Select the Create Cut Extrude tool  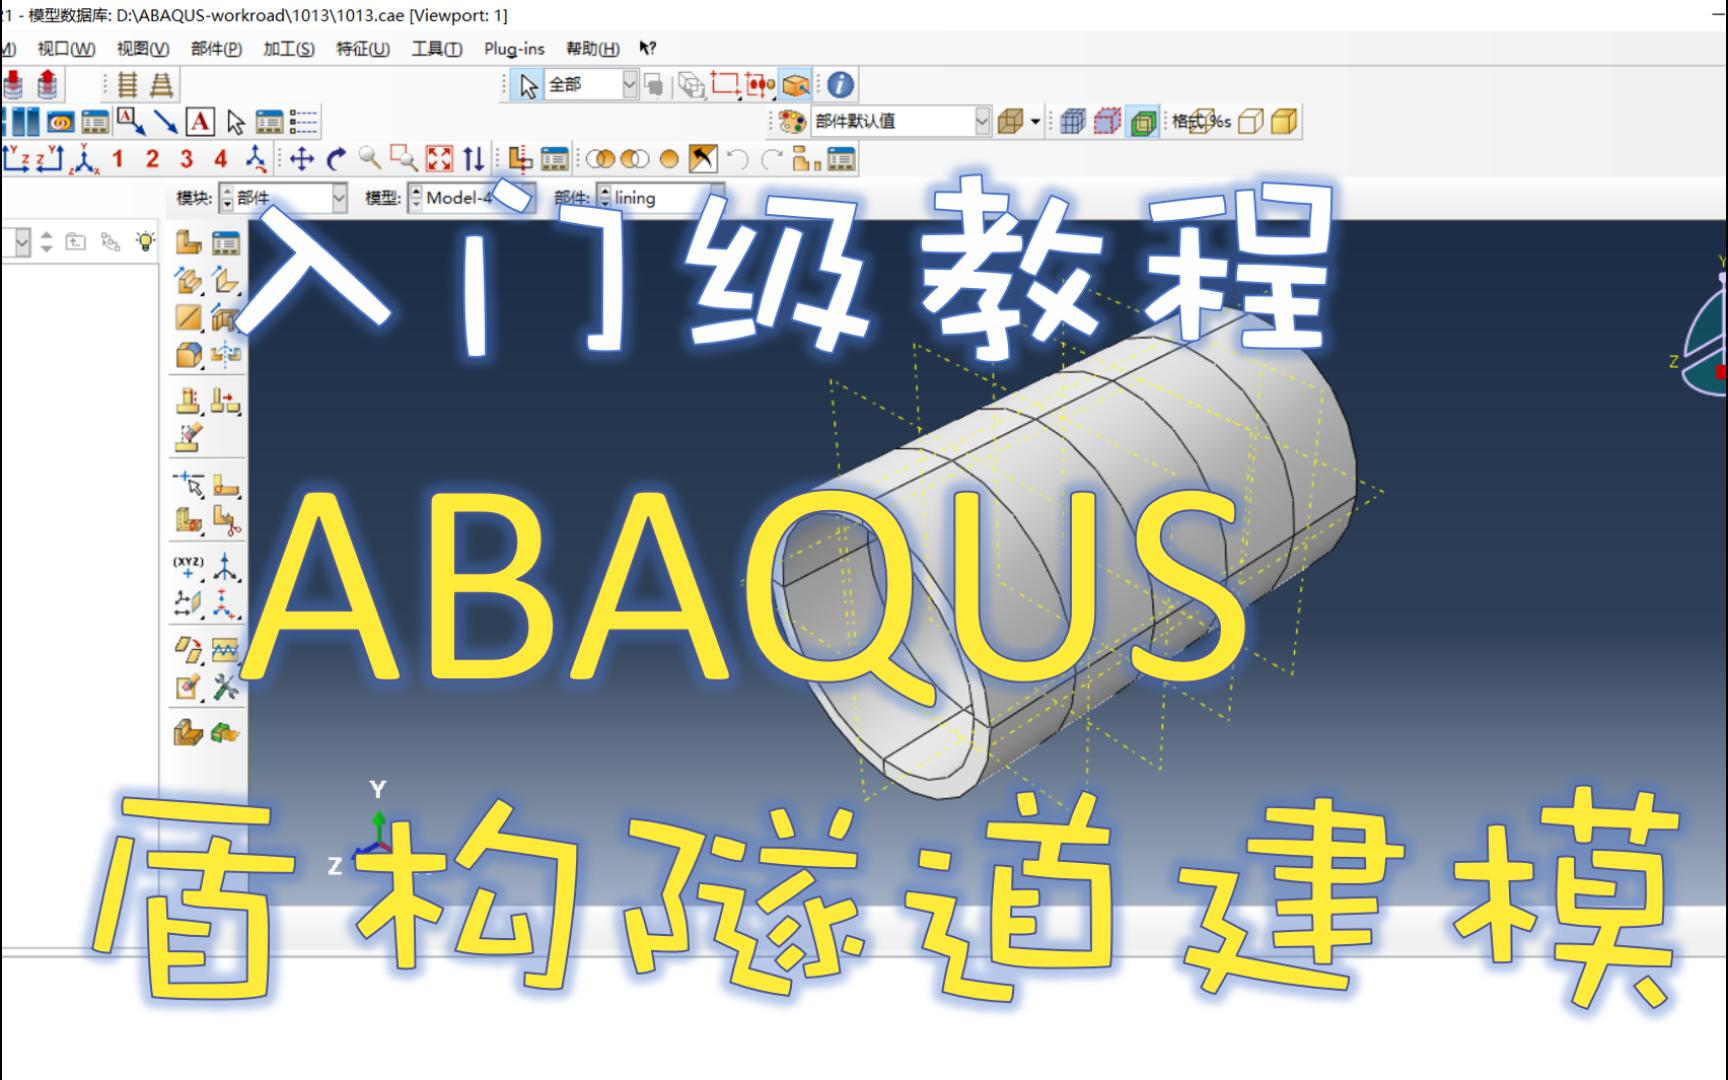point(226,318)
